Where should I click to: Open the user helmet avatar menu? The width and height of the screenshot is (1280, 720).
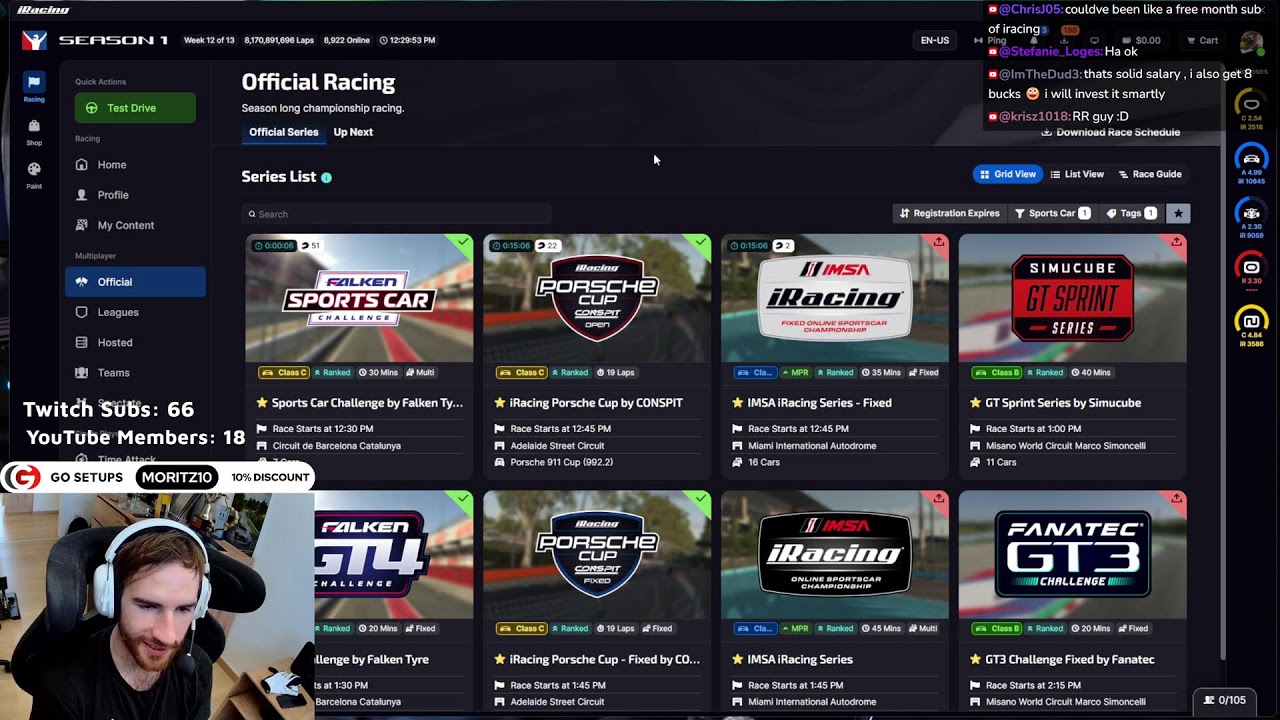1251,41
